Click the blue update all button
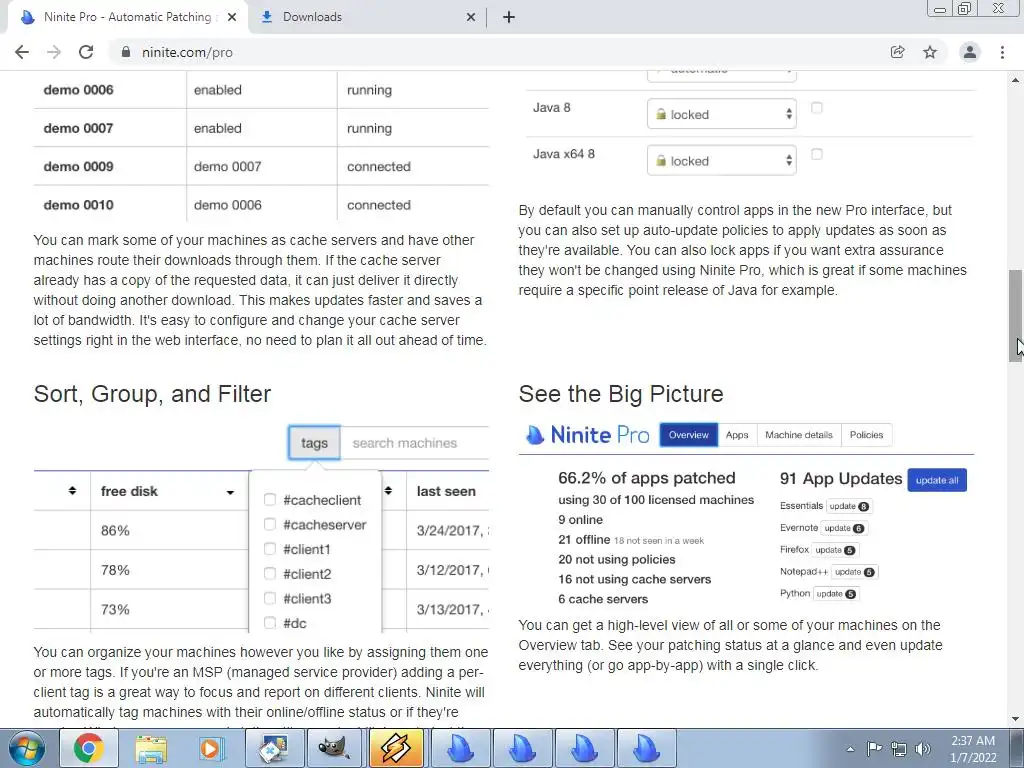 click(x=936, y=480)
